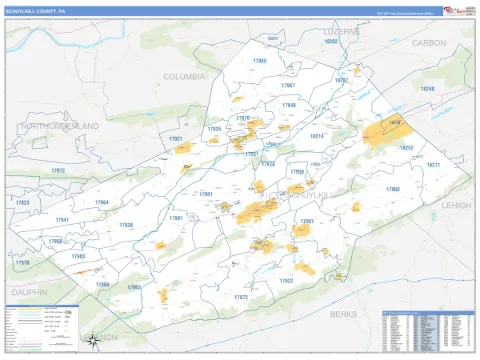
Task: Select ZIP code label 17964
Action: coord(102,203)
